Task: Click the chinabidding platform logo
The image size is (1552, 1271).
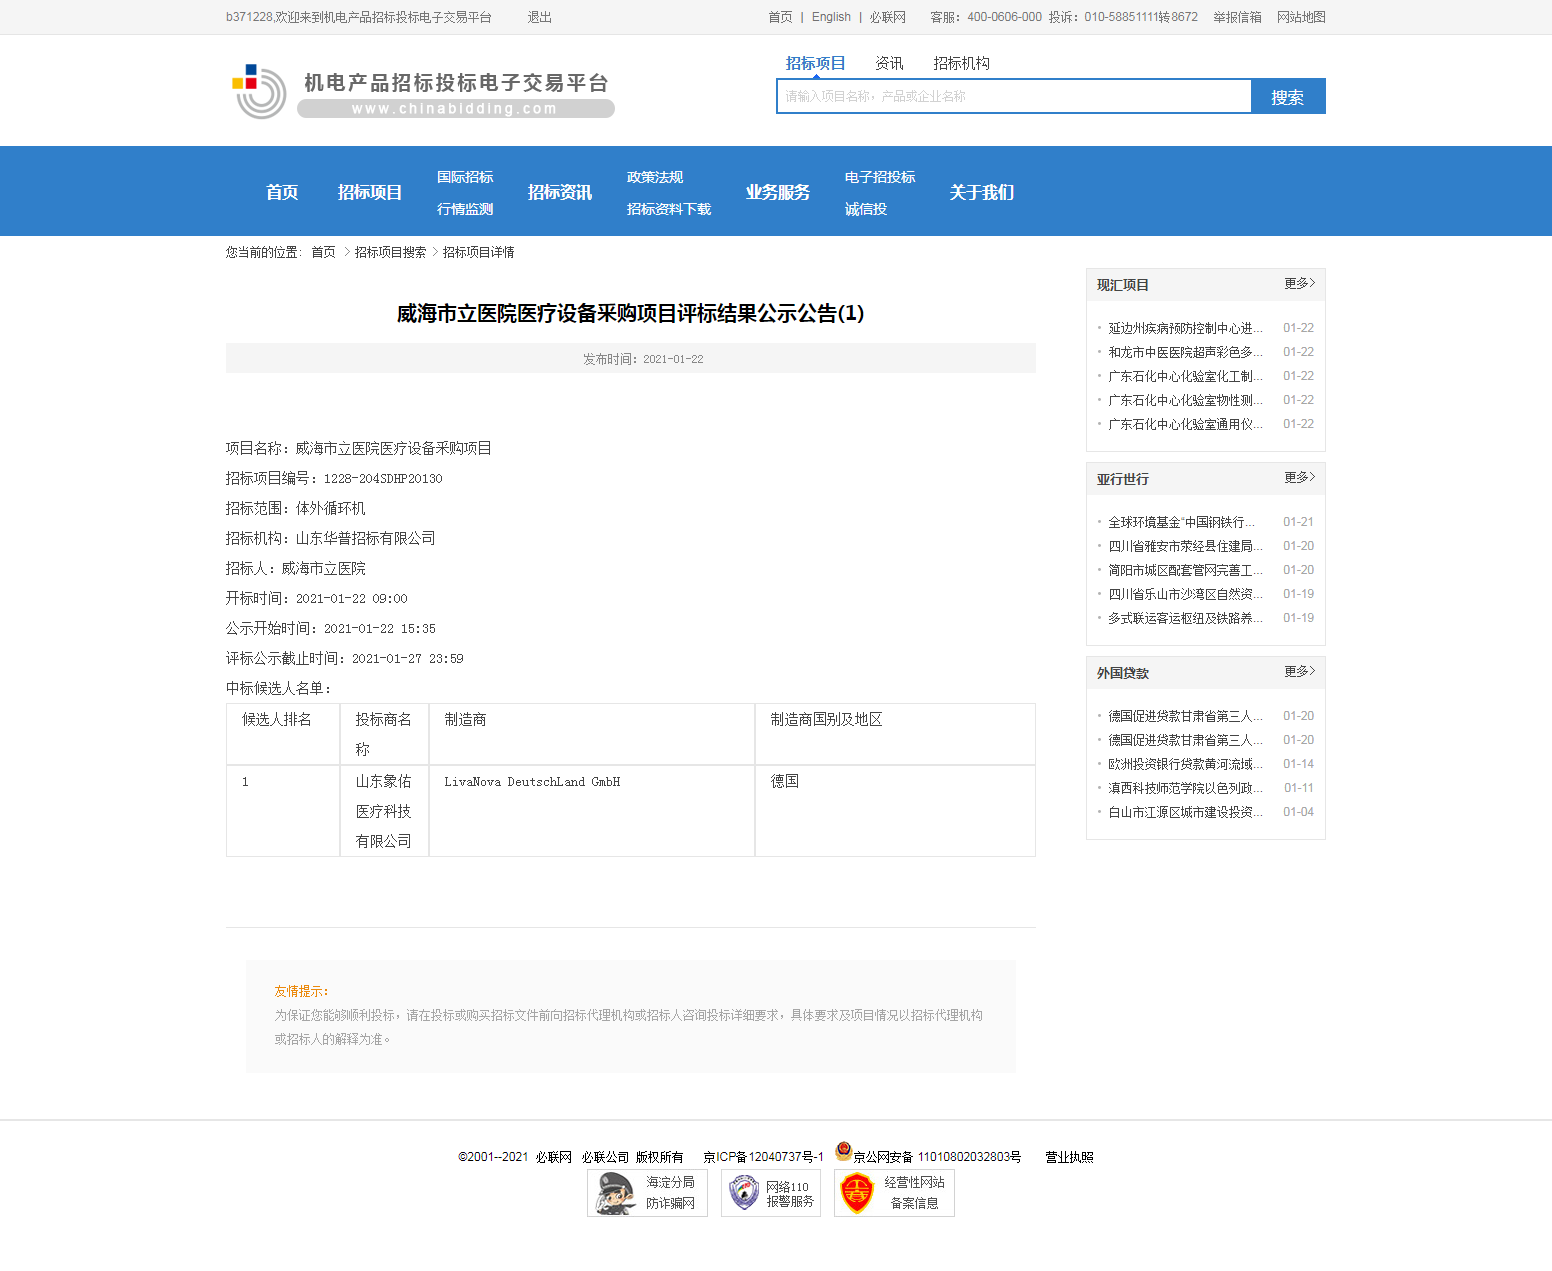Action: coord(420,90)
